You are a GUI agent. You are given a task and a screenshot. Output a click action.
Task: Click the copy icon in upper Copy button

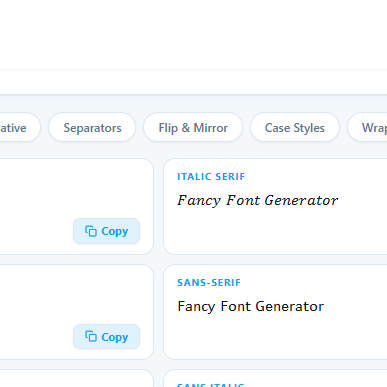click(91, 231)
